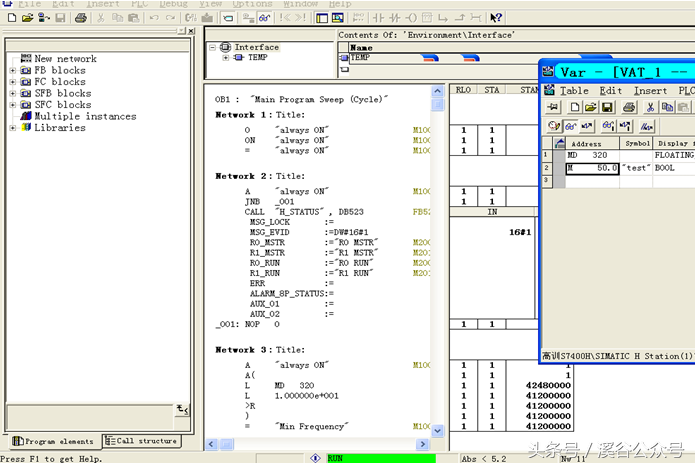The image size is (695, 465).
Task: Expand the SFC blocks tree node
Action: click(12, 104)
